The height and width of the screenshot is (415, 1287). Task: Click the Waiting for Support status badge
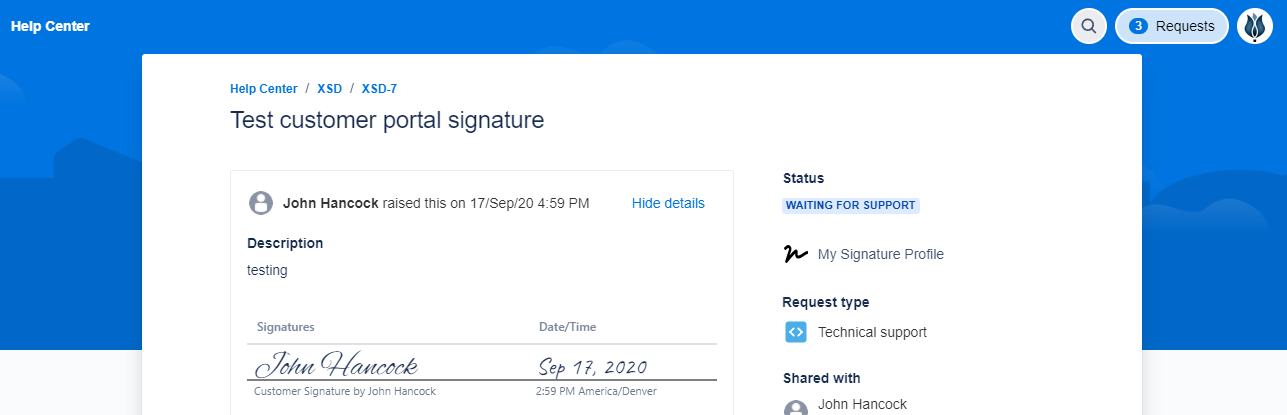coord(851,205)
